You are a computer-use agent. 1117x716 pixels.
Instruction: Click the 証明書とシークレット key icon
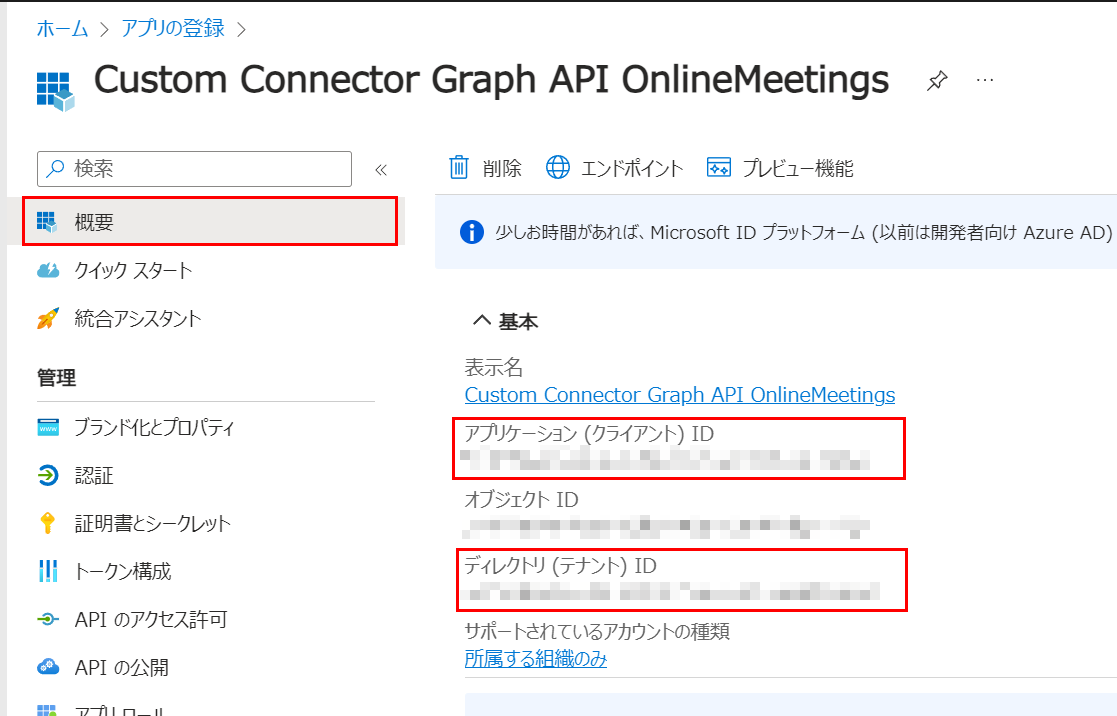click(x=48, y=523)
